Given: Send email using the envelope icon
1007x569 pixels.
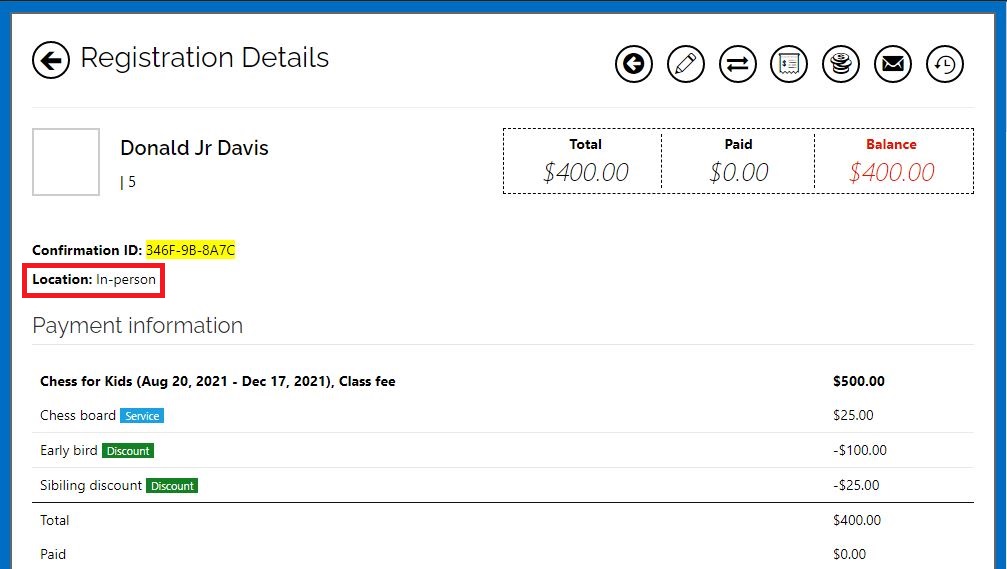Looking at the screenshot, I should (893, 65).
